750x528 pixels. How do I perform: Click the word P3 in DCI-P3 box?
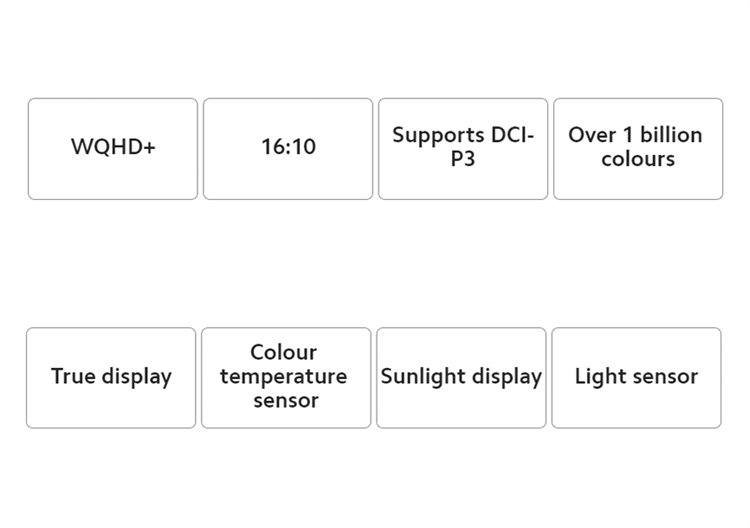463,159
